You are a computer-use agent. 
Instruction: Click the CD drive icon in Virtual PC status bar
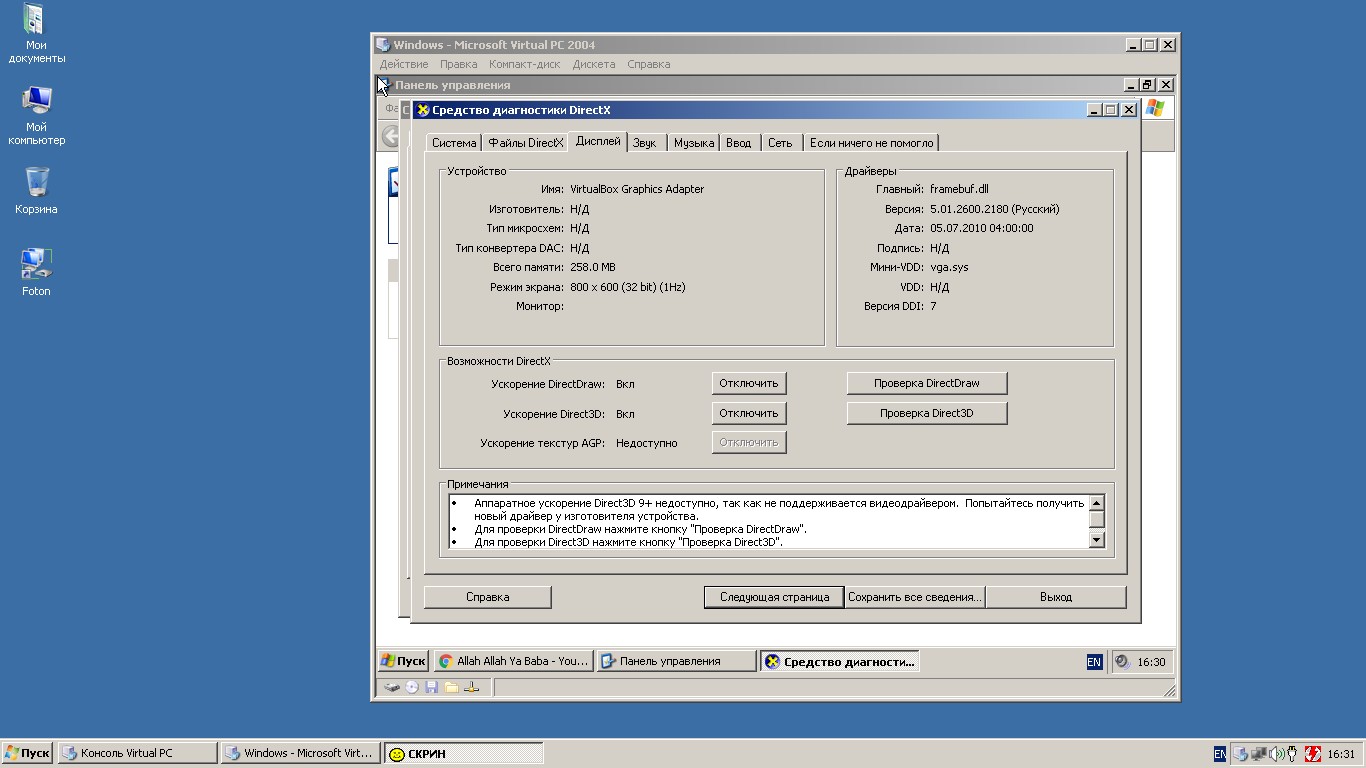[412, 687]
